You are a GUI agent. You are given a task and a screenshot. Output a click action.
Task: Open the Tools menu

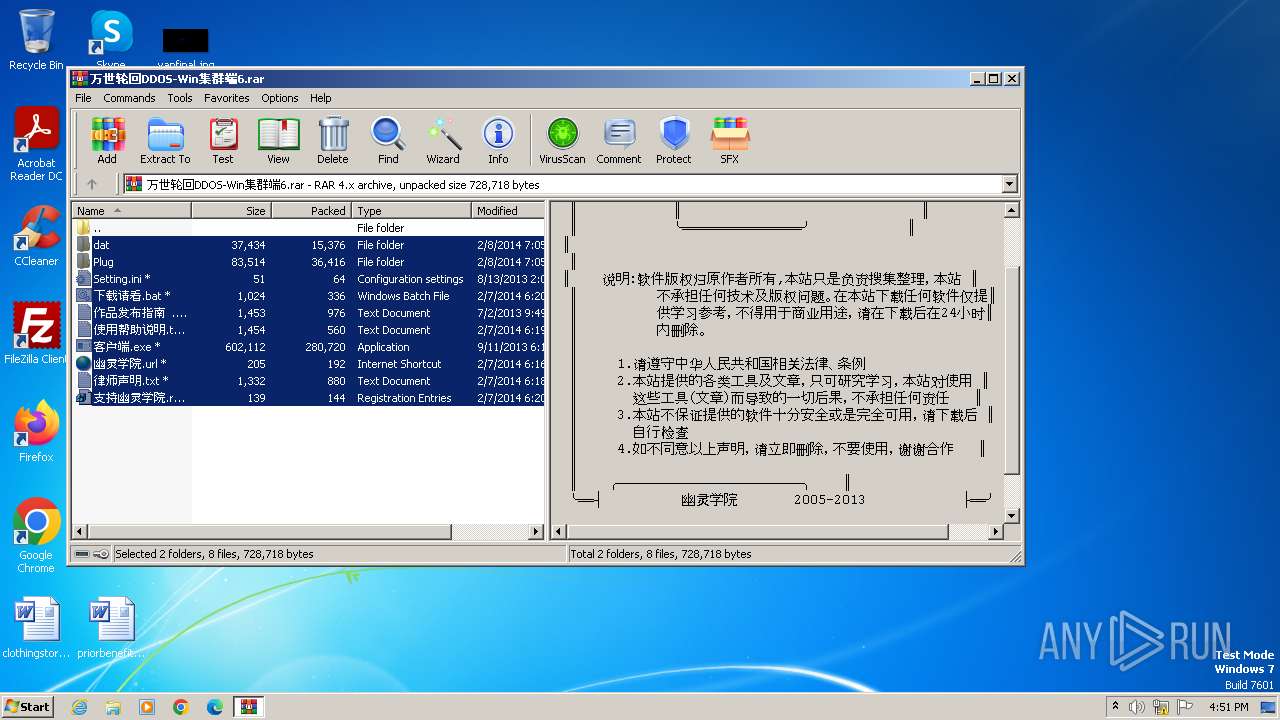(180, 98)
